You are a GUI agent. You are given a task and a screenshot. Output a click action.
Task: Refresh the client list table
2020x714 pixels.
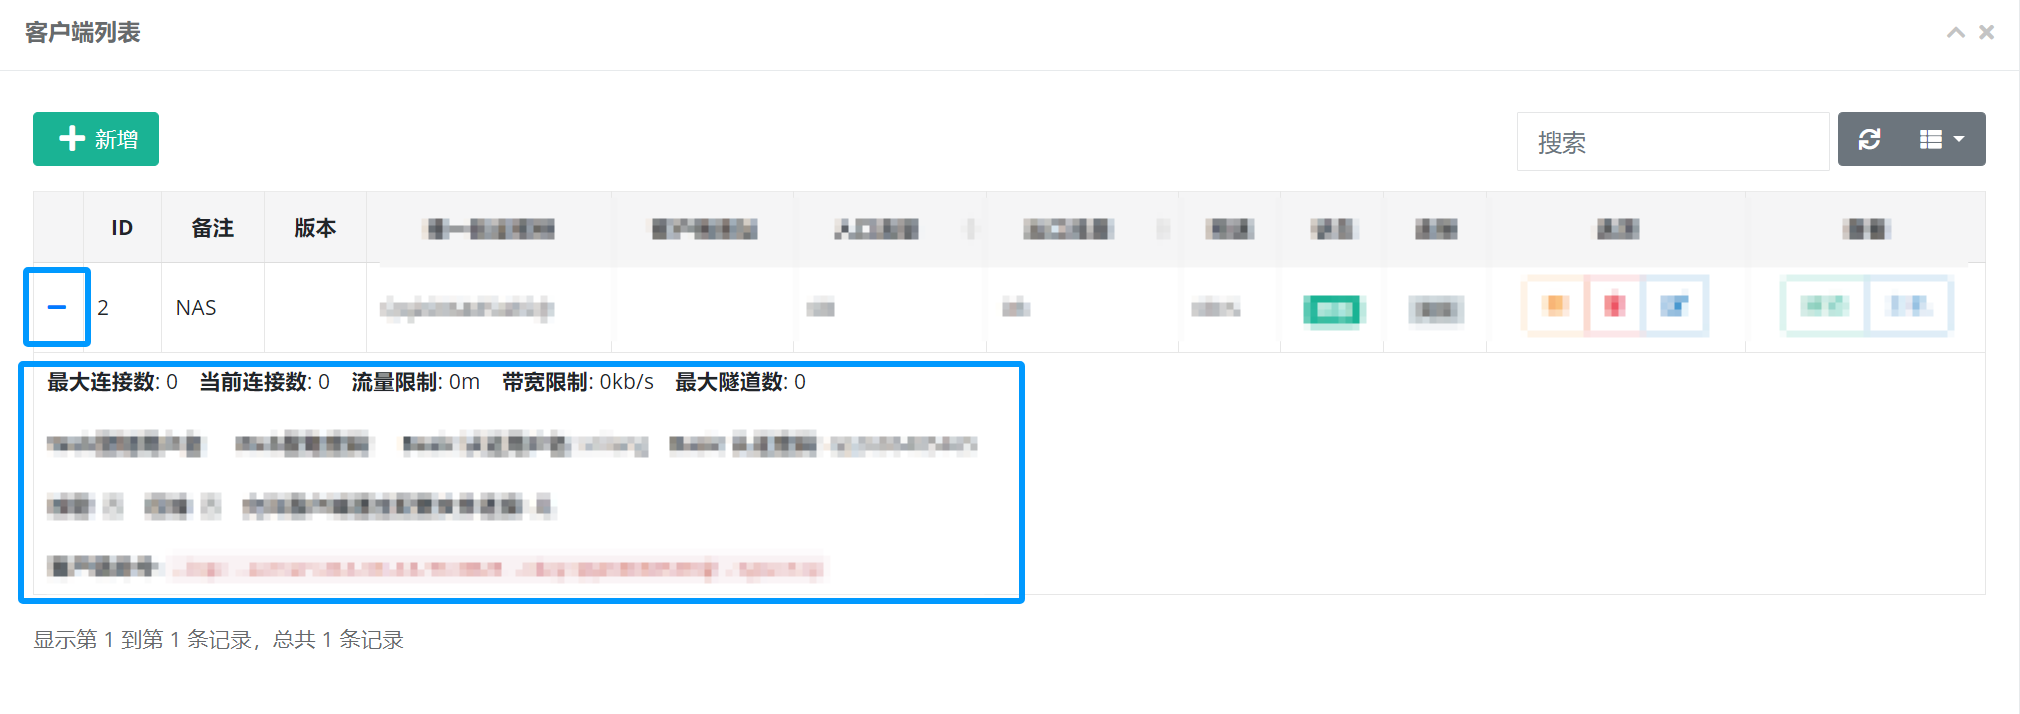pyautogui.click(x=1869, y=139)
